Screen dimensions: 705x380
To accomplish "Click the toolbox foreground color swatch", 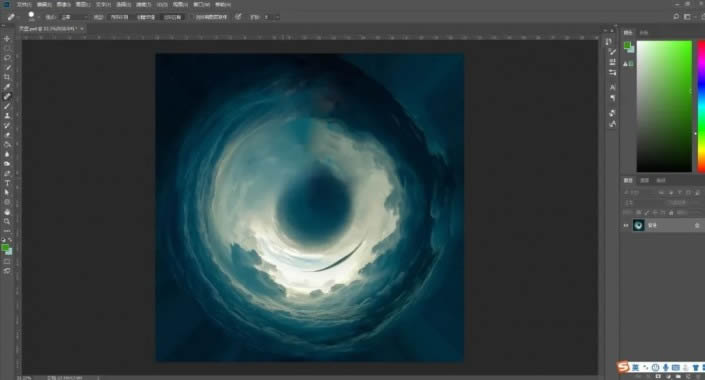I will tap(5, 247).
